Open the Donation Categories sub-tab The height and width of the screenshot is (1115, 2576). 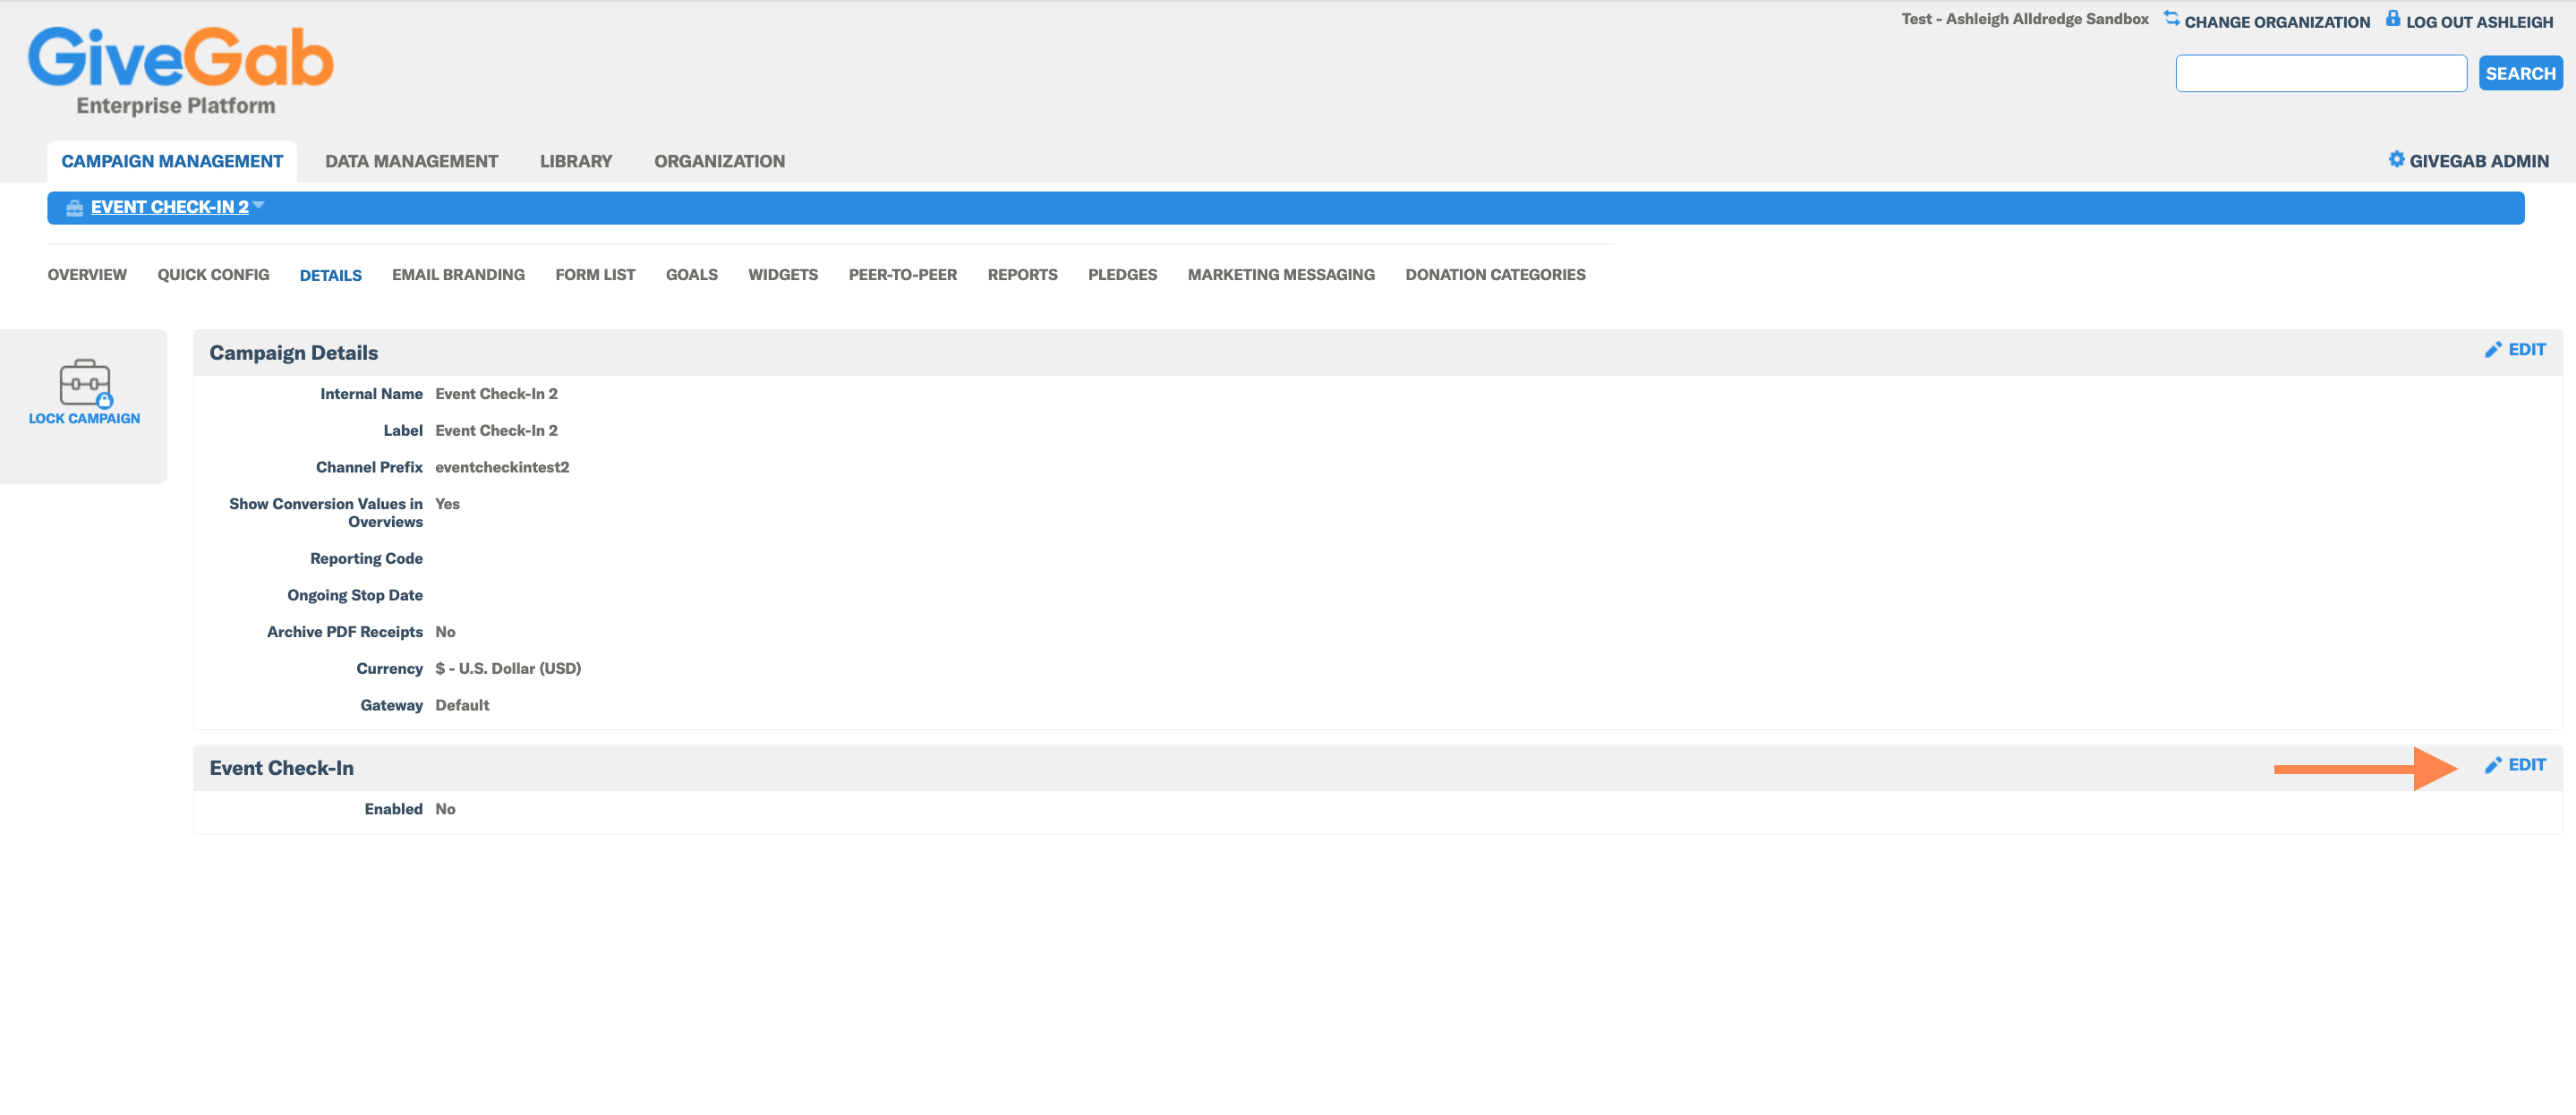click(1495, 275)
